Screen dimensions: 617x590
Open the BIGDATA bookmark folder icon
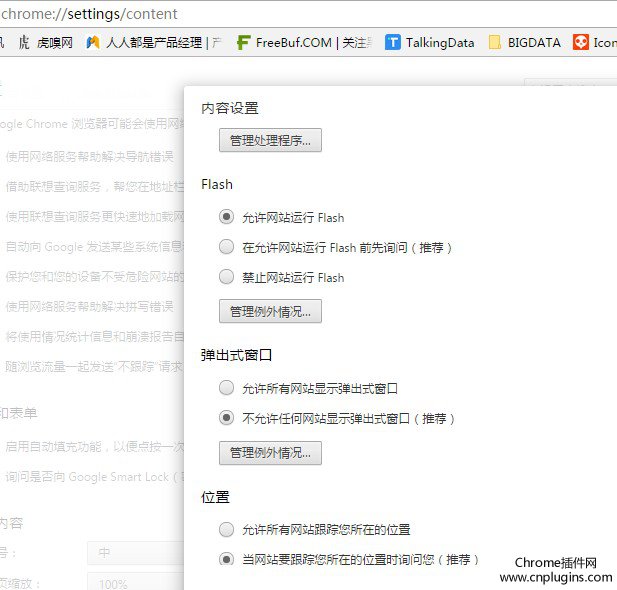(x=495, y=43)
